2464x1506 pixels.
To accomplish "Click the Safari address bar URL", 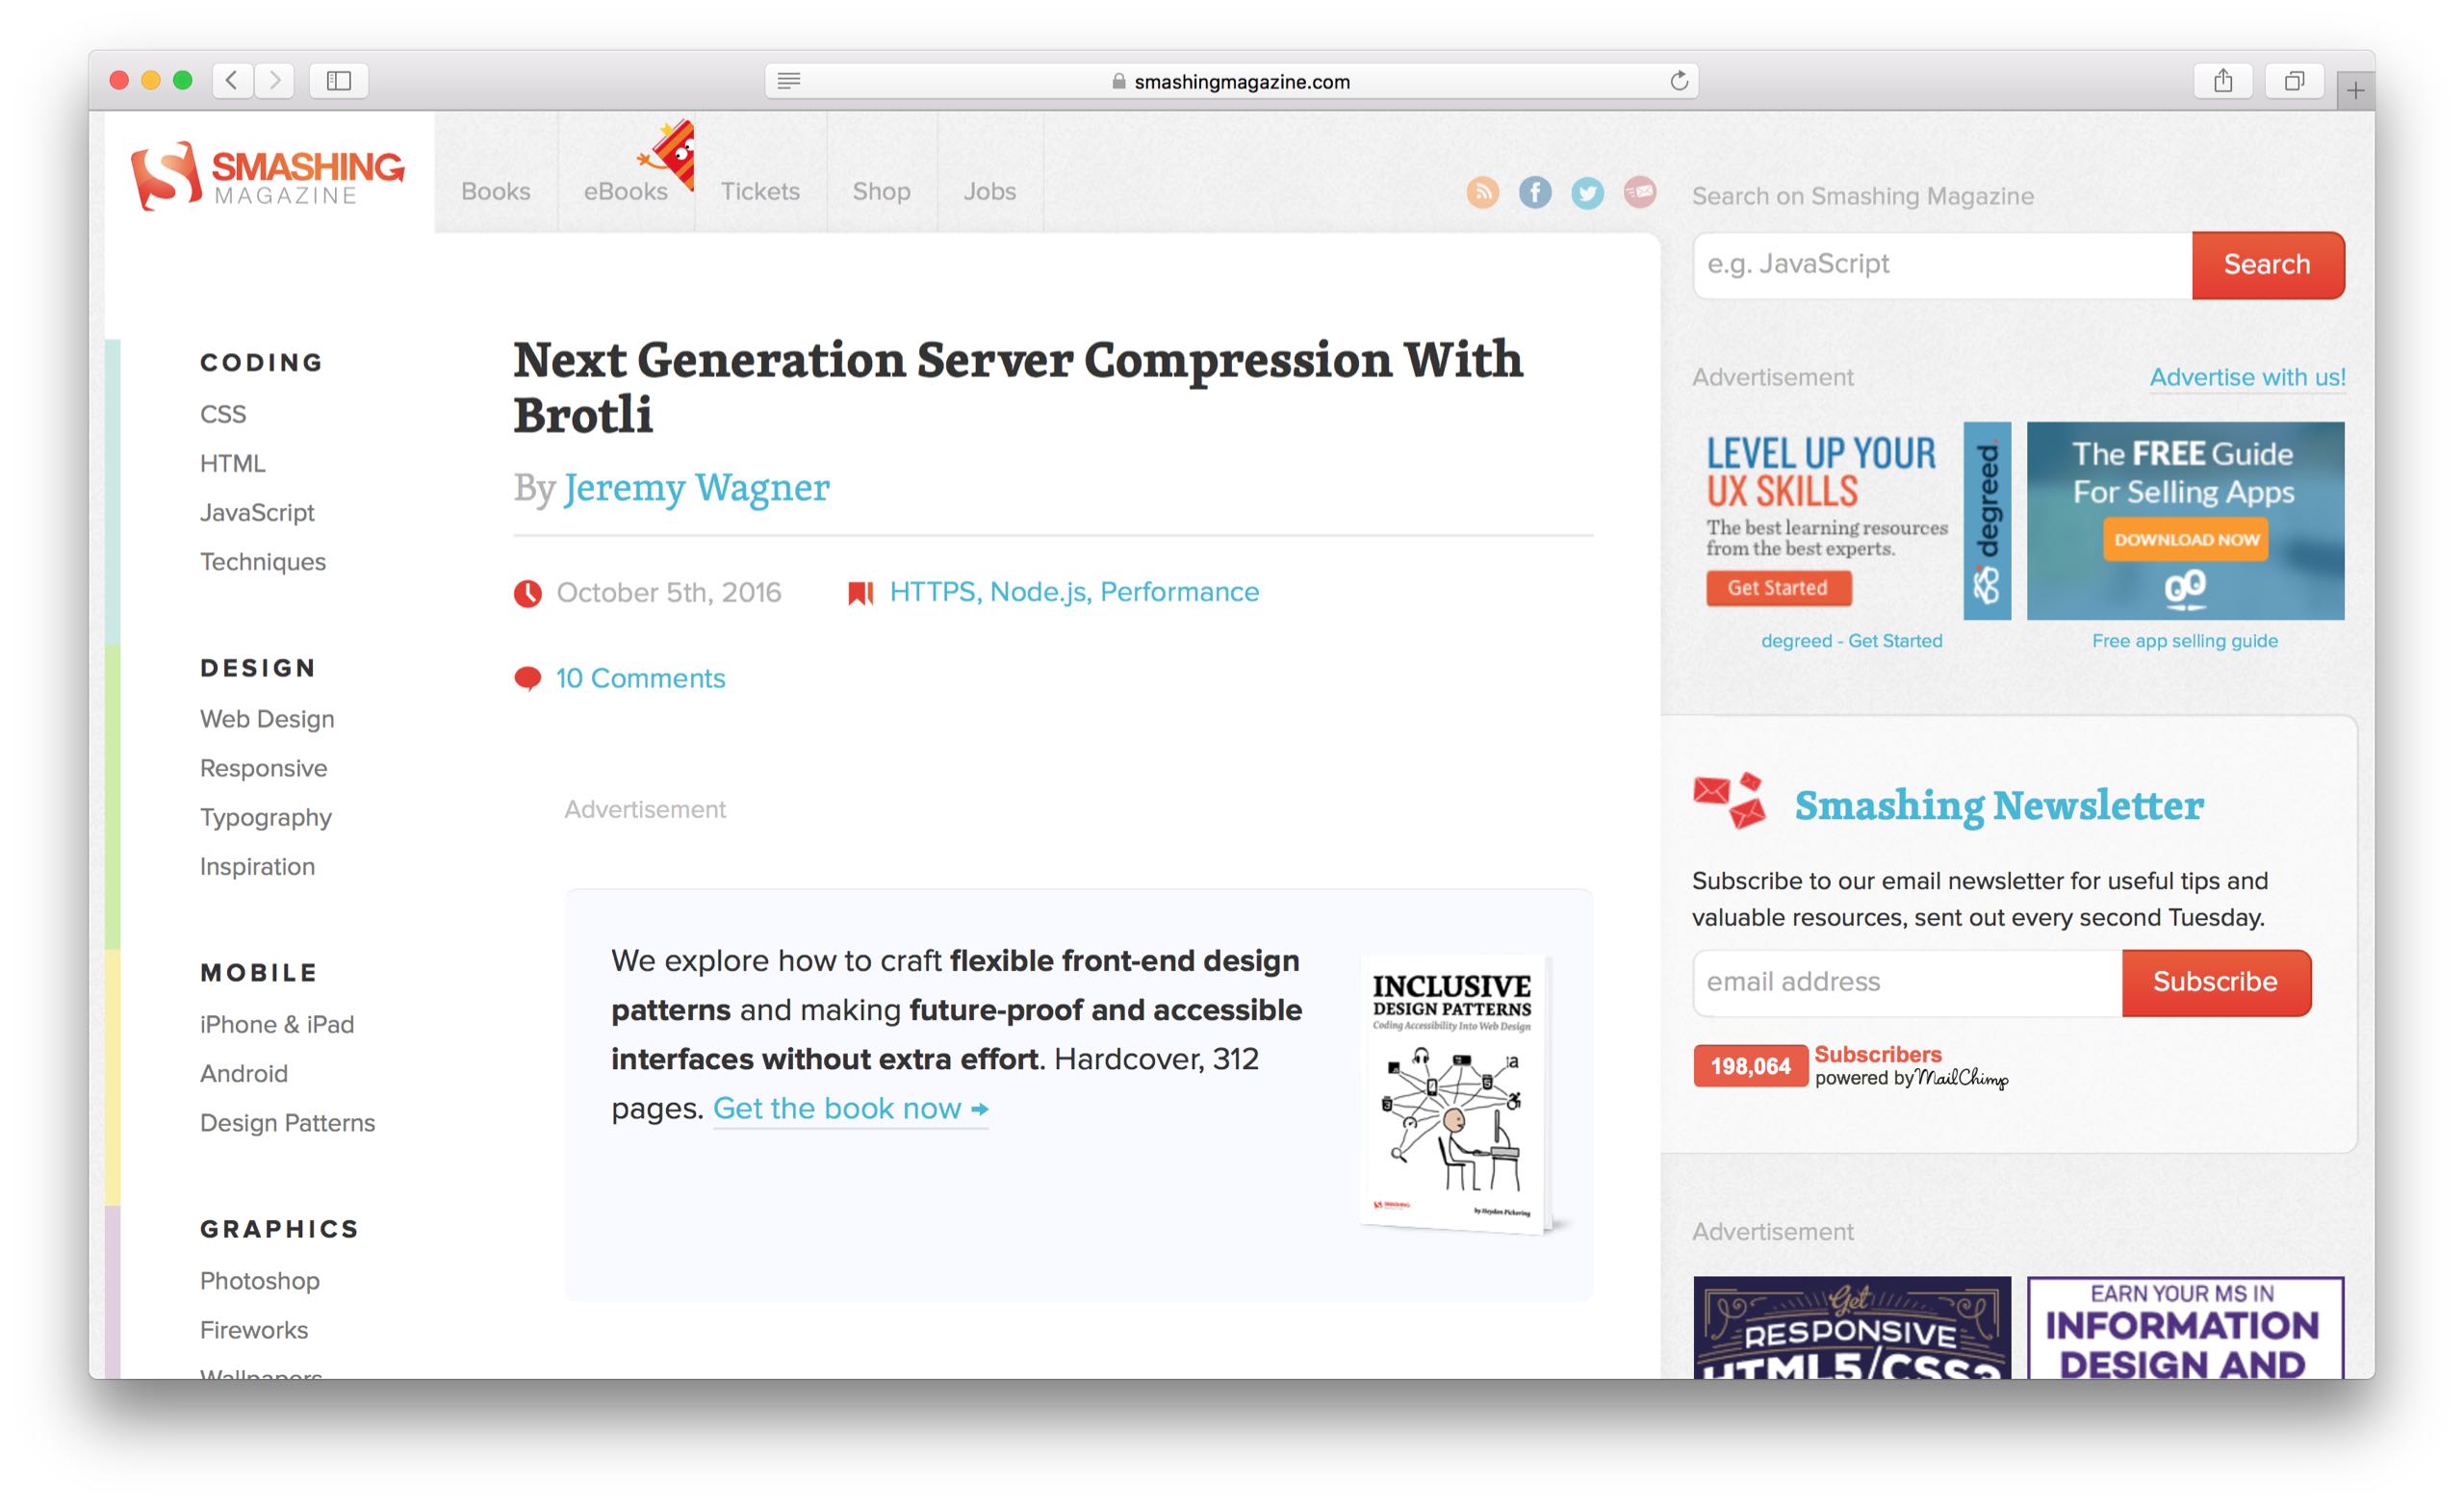I will (x=1242, y=81).
